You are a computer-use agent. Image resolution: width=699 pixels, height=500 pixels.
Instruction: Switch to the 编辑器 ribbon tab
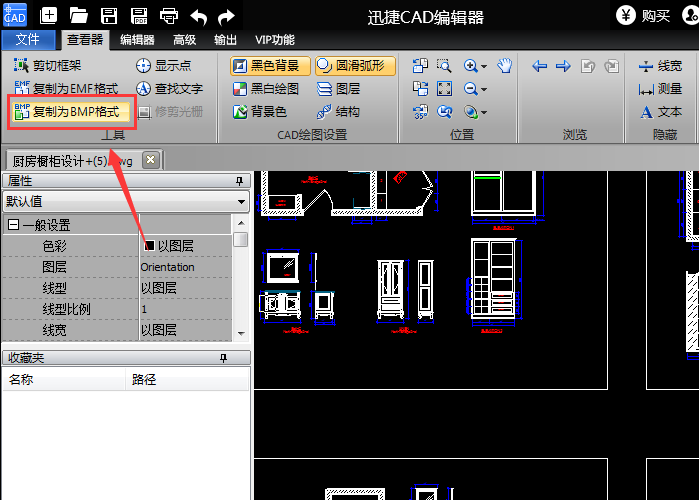pyautogui.click(x=137, y=40)
